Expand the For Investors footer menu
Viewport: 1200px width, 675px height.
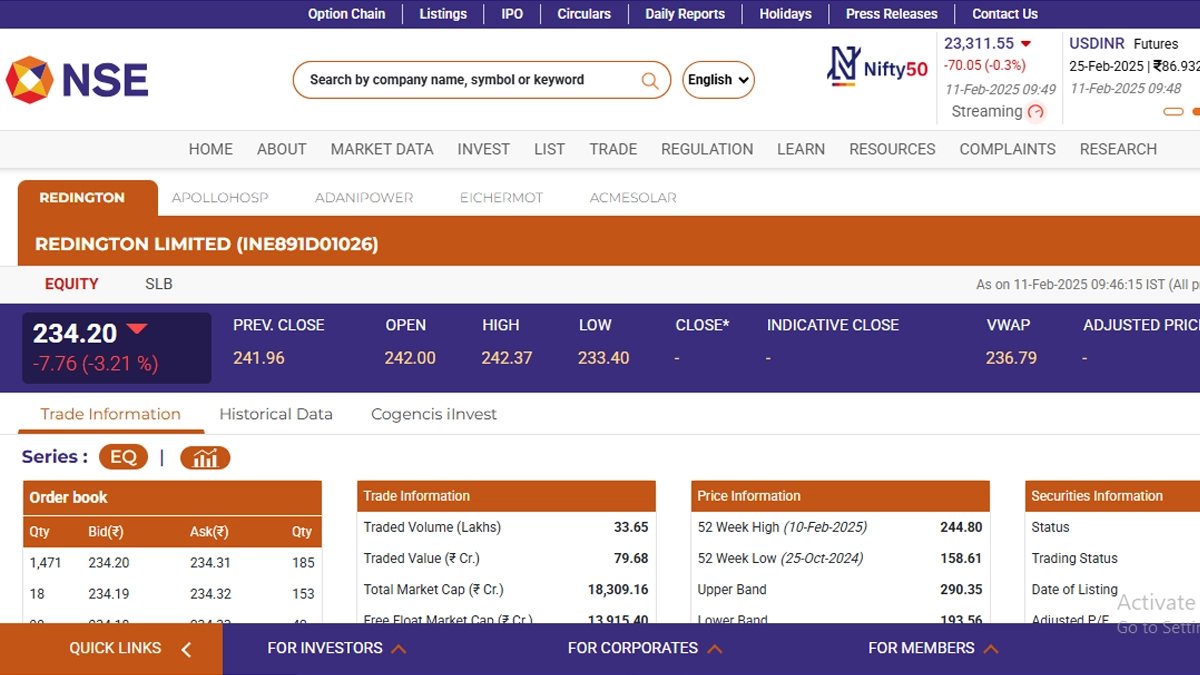(x=336, y=649)
